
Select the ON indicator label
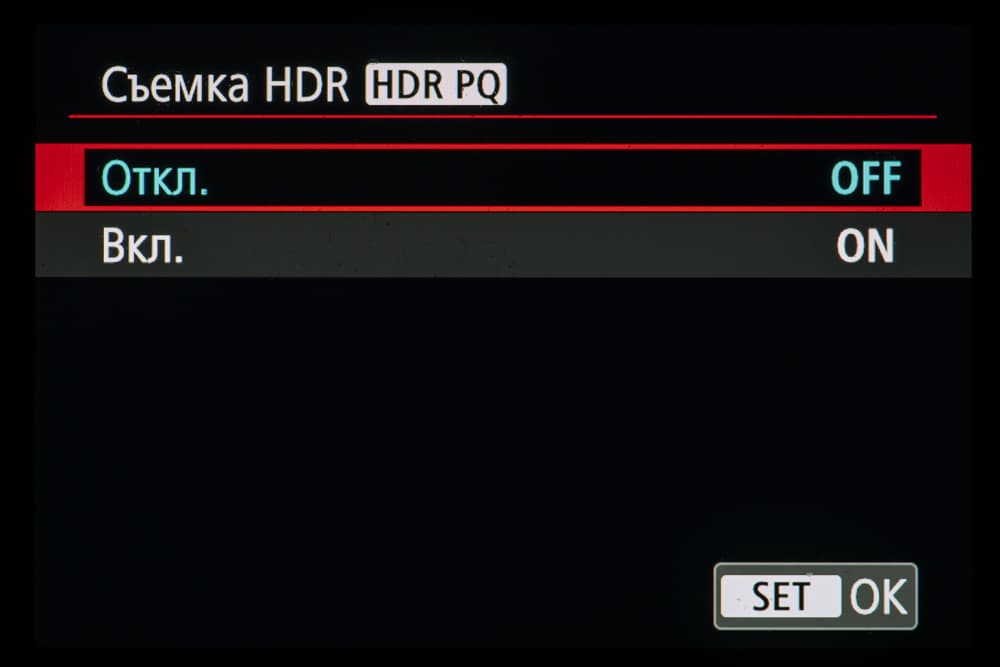pos(865,246)
